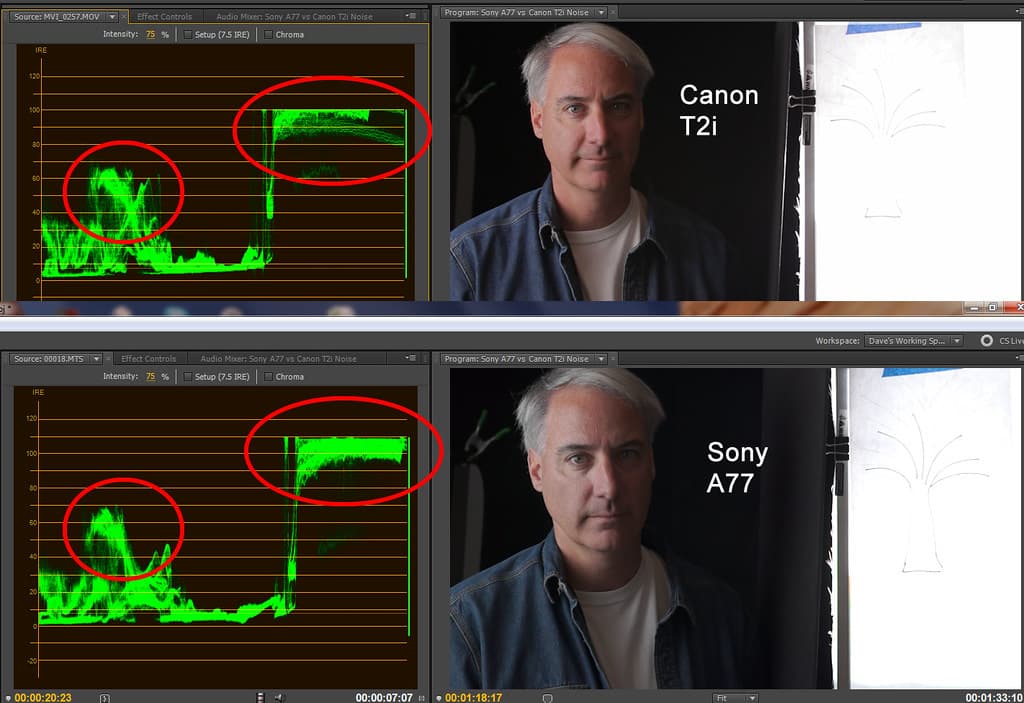Click the Sony A77 program monitor frame
This screenshot has height=703, width=1024.
[737, 529]
